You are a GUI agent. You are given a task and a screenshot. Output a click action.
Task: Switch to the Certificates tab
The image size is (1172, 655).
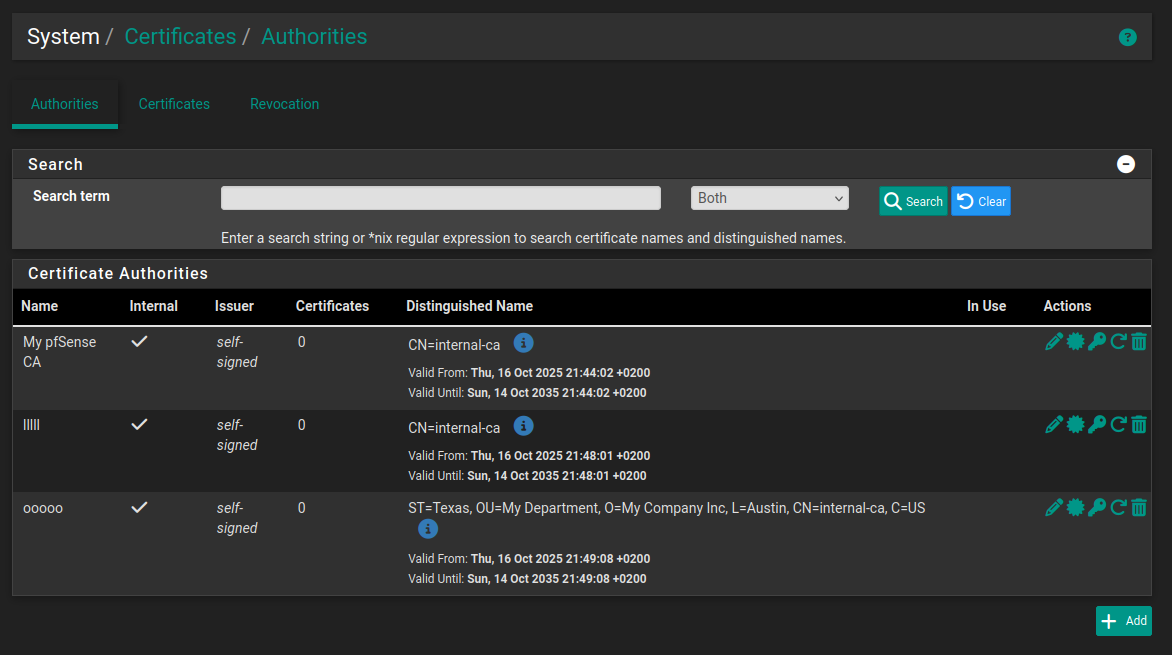pyautogui.click(x=174, y=104)
